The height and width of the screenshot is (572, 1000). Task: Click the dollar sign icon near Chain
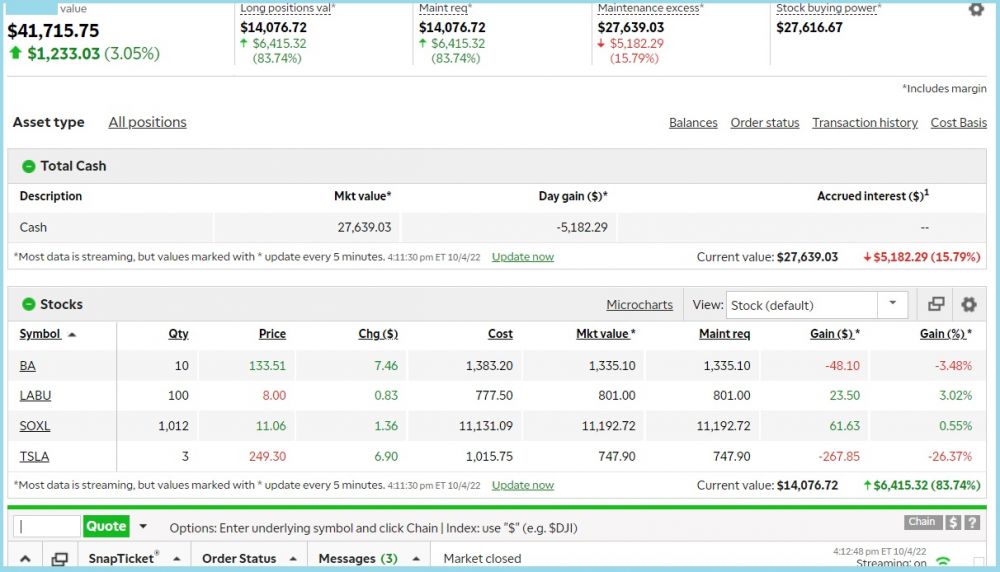pyautogui.click(x=953, y=522)
